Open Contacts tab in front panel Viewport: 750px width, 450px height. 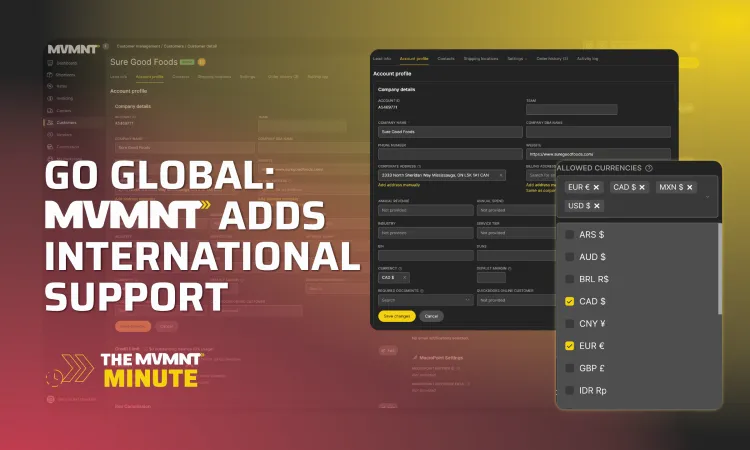446,59
